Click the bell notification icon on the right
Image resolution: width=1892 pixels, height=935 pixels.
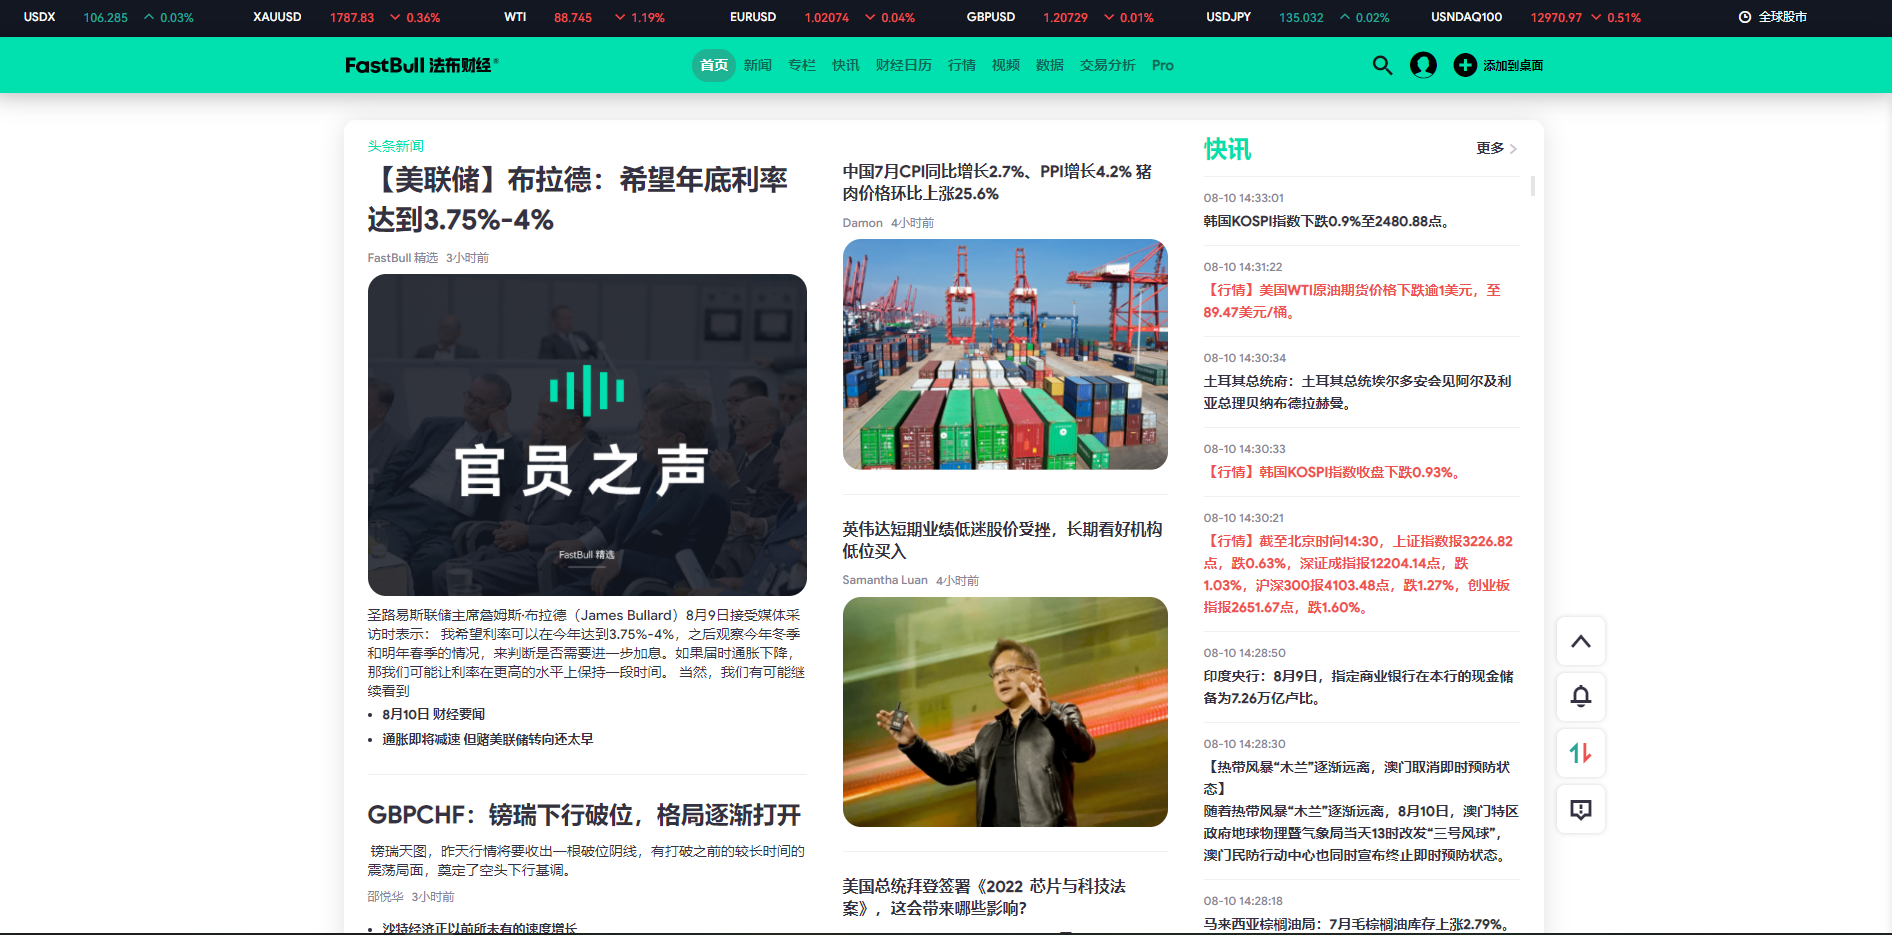pyautogui.click(x=1580, y=697)
